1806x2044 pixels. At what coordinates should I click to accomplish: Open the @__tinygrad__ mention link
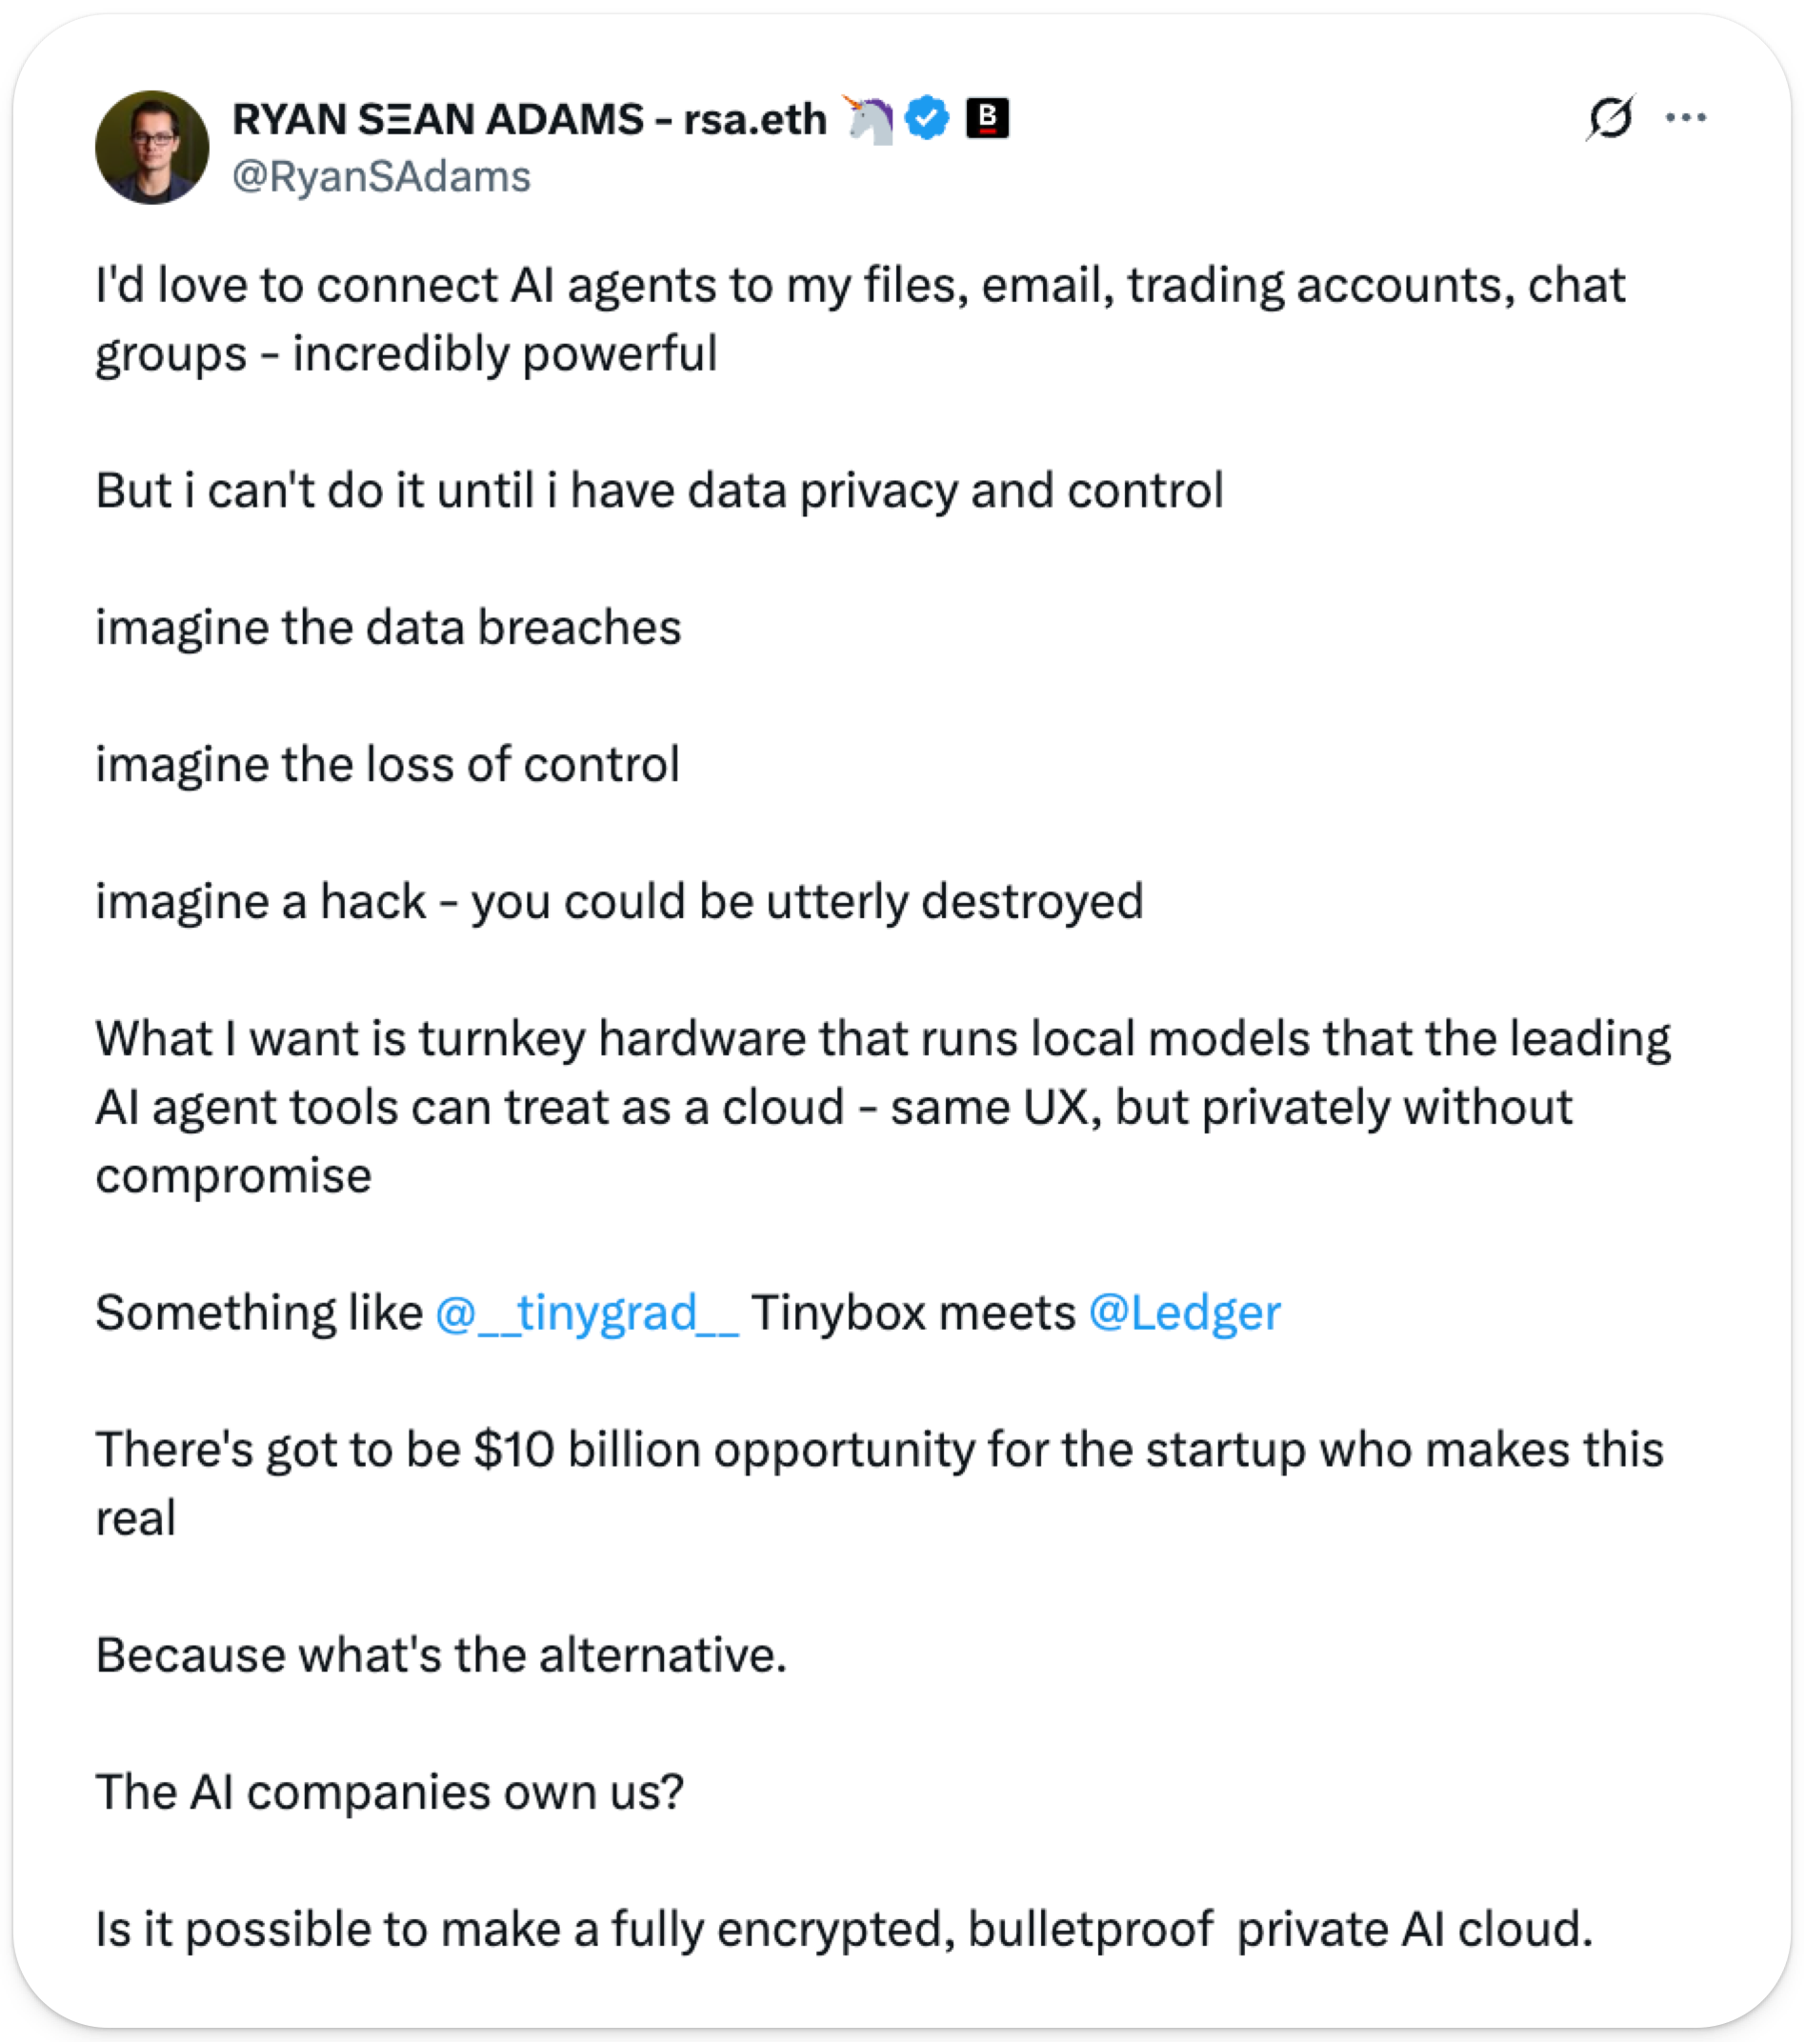click(587, 1313)
